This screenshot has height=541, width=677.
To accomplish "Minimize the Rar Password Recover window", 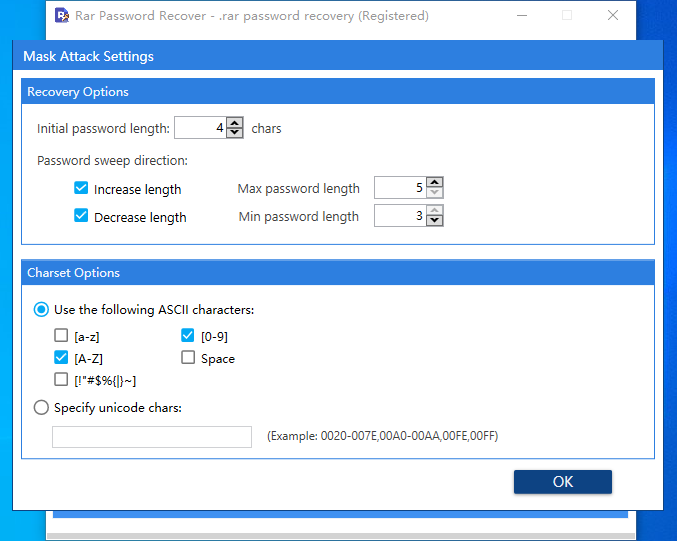I will [522, 16].
